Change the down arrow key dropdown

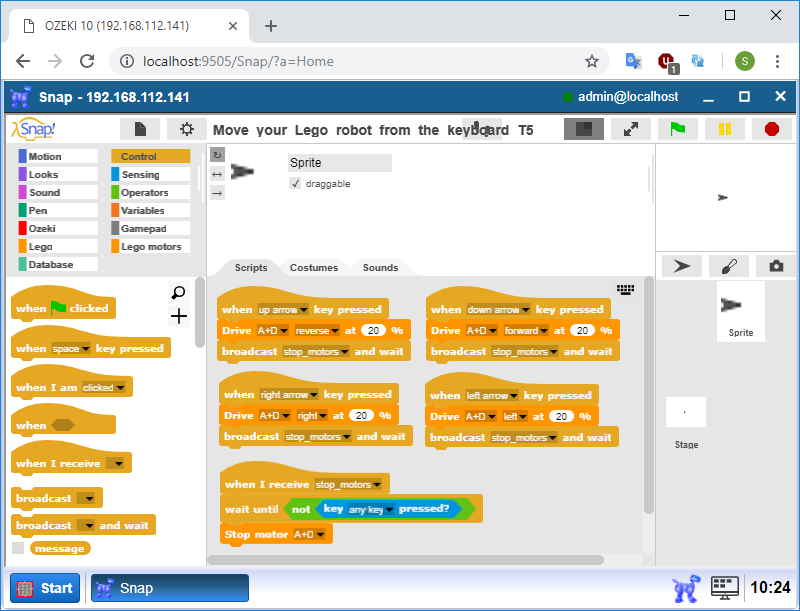[x=498, y=310]
